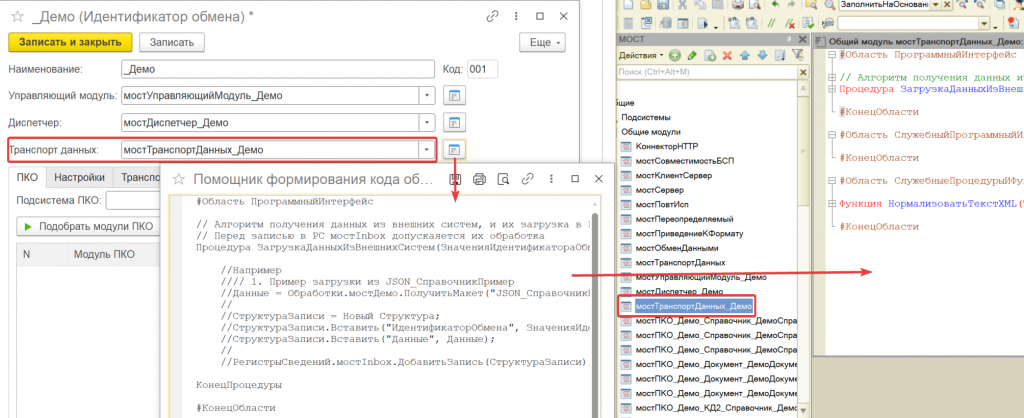Click code helper icon beside Диспетчер field
1024x418 pixels.
454,123
